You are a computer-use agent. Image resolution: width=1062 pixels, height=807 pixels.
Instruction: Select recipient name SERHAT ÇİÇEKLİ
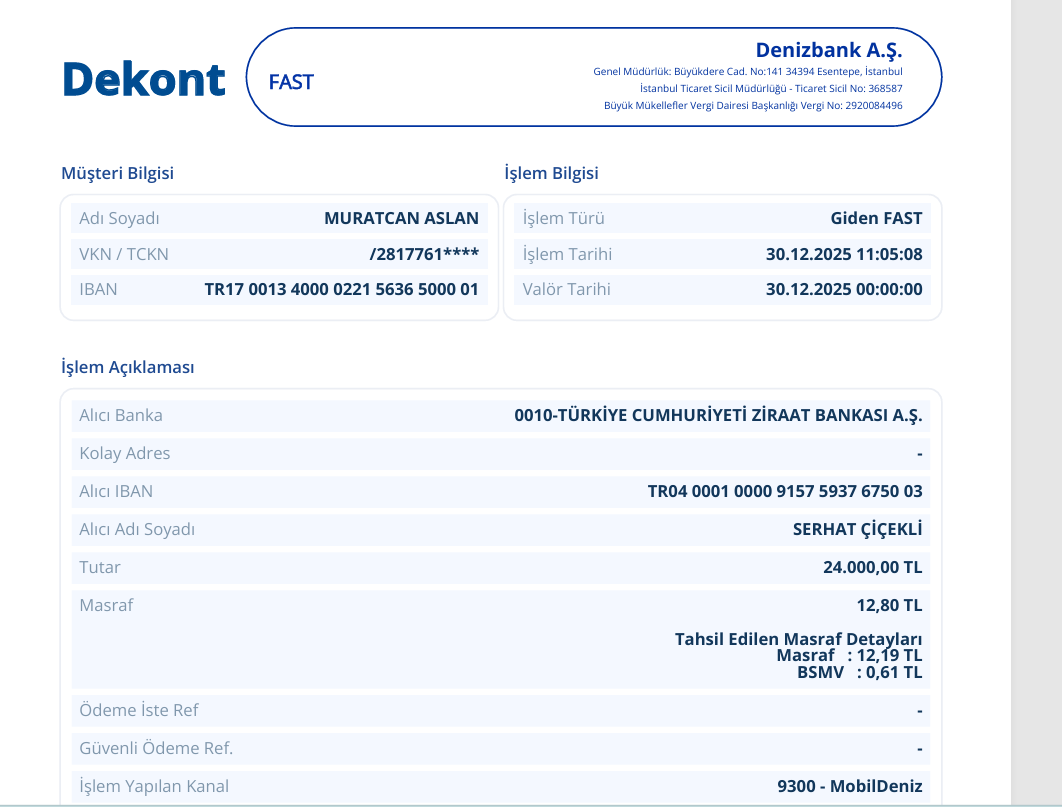(x=857, y=529)
